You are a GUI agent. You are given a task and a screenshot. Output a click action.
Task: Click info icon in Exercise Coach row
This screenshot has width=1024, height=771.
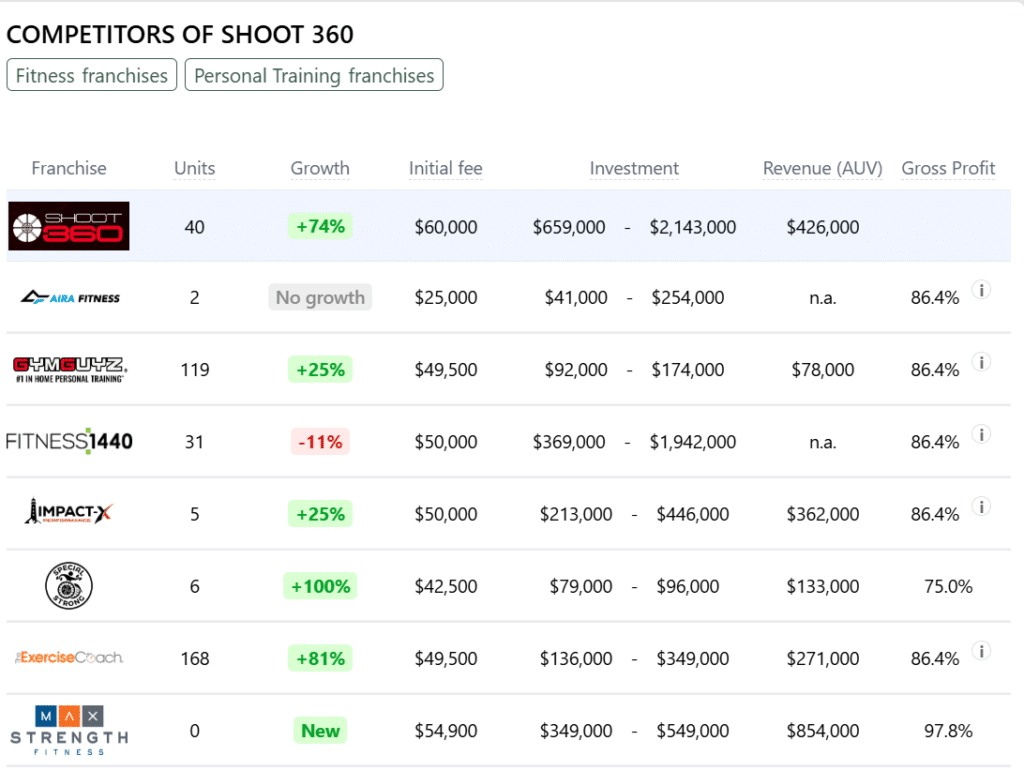tap(981, 651)
